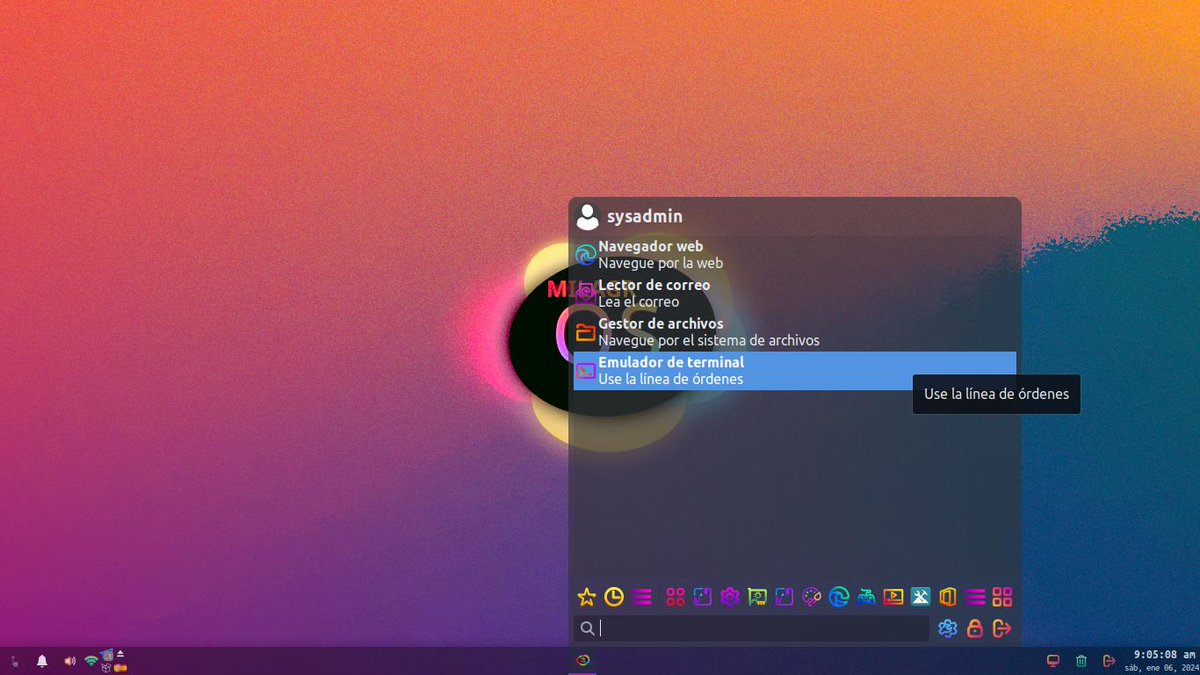Click "Lea el correo" description text
Viewport: 1200px width, 675px height.
[639, 302]
